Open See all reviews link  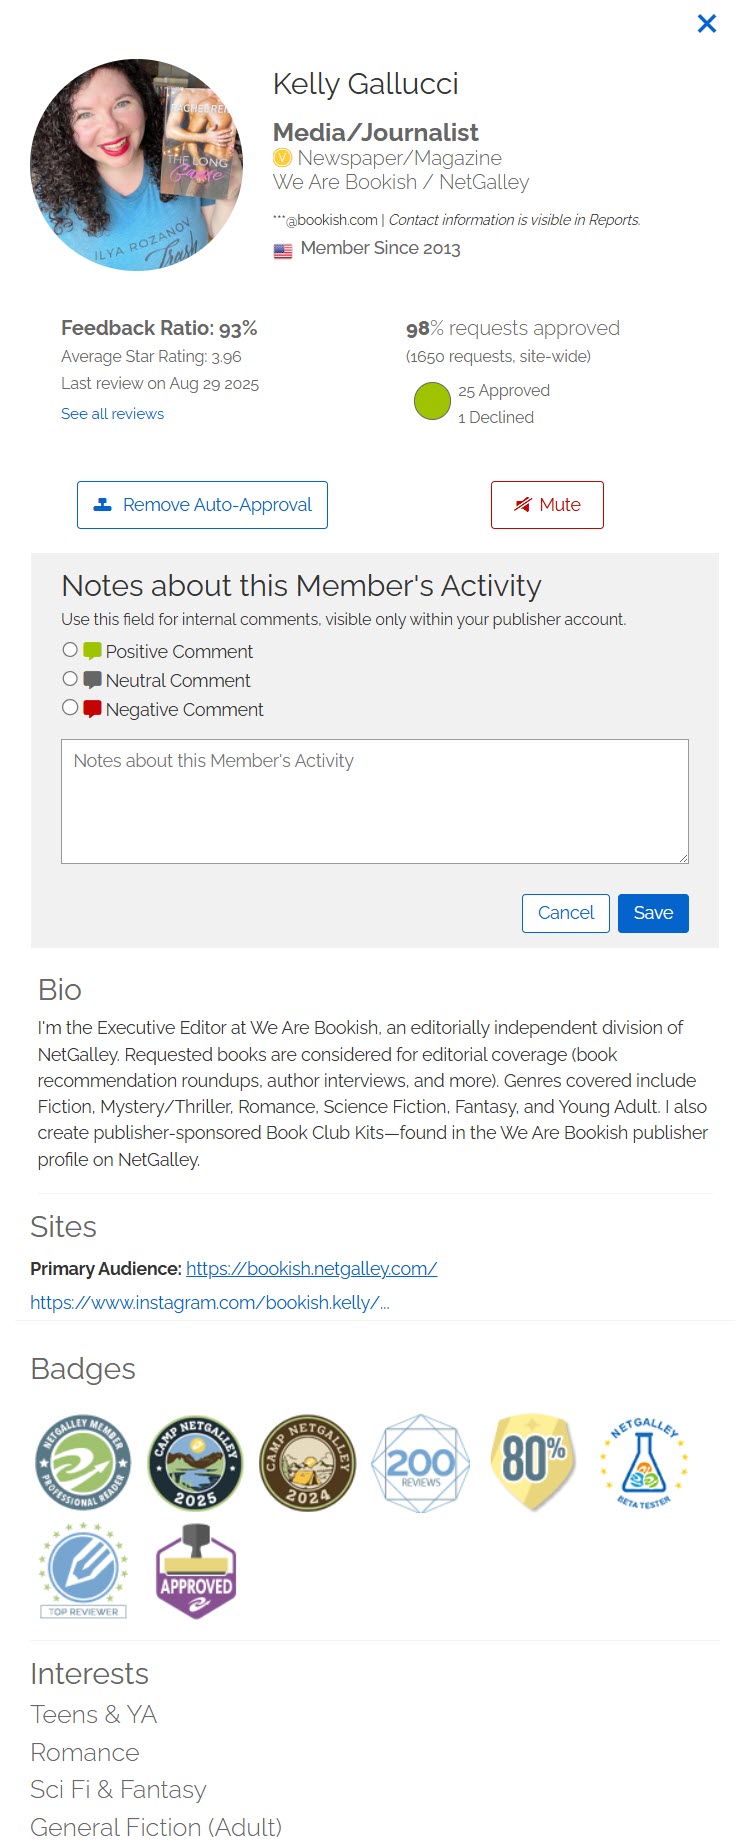[x=112, y=414]
